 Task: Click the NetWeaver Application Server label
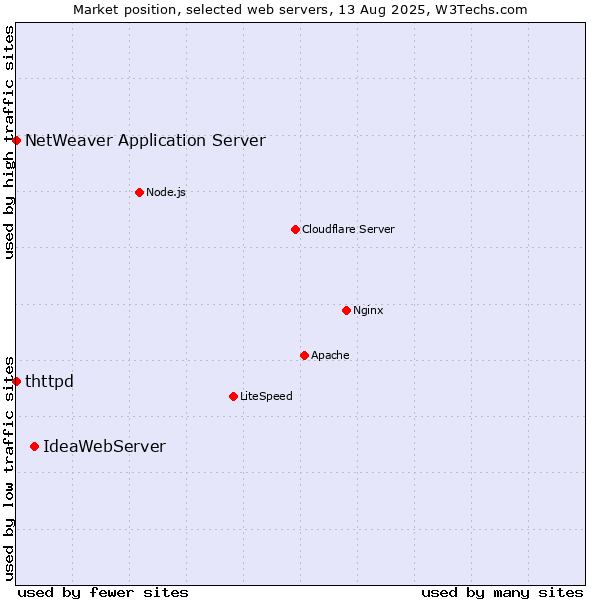tap(145, 140)
